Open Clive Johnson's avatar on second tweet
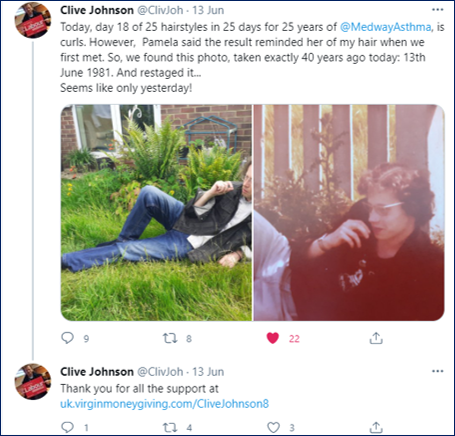The height and width of the screenshot is (436, 455). (x=33, y=382)
